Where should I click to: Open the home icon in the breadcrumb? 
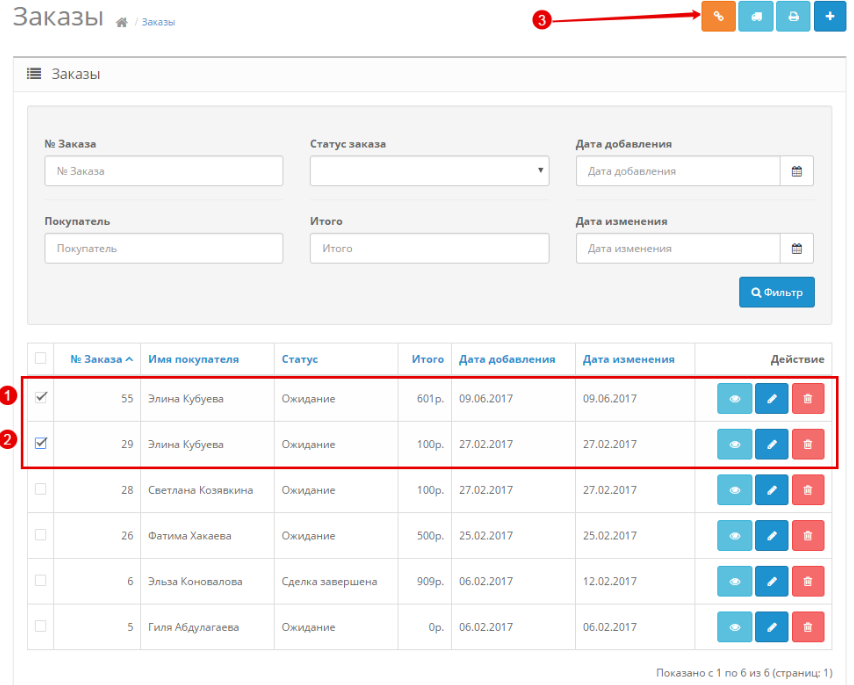point(122,22)
